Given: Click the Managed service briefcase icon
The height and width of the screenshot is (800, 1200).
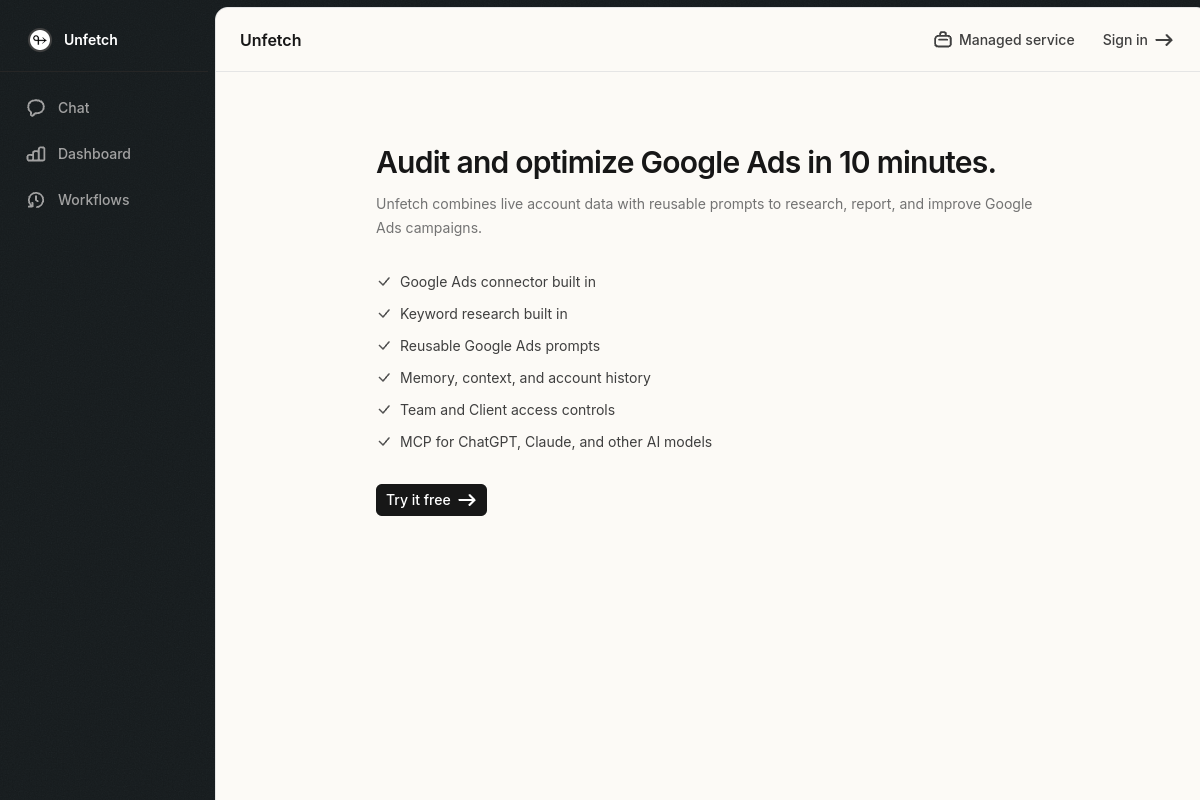Looking at the screenshot, I should [943, 40].
